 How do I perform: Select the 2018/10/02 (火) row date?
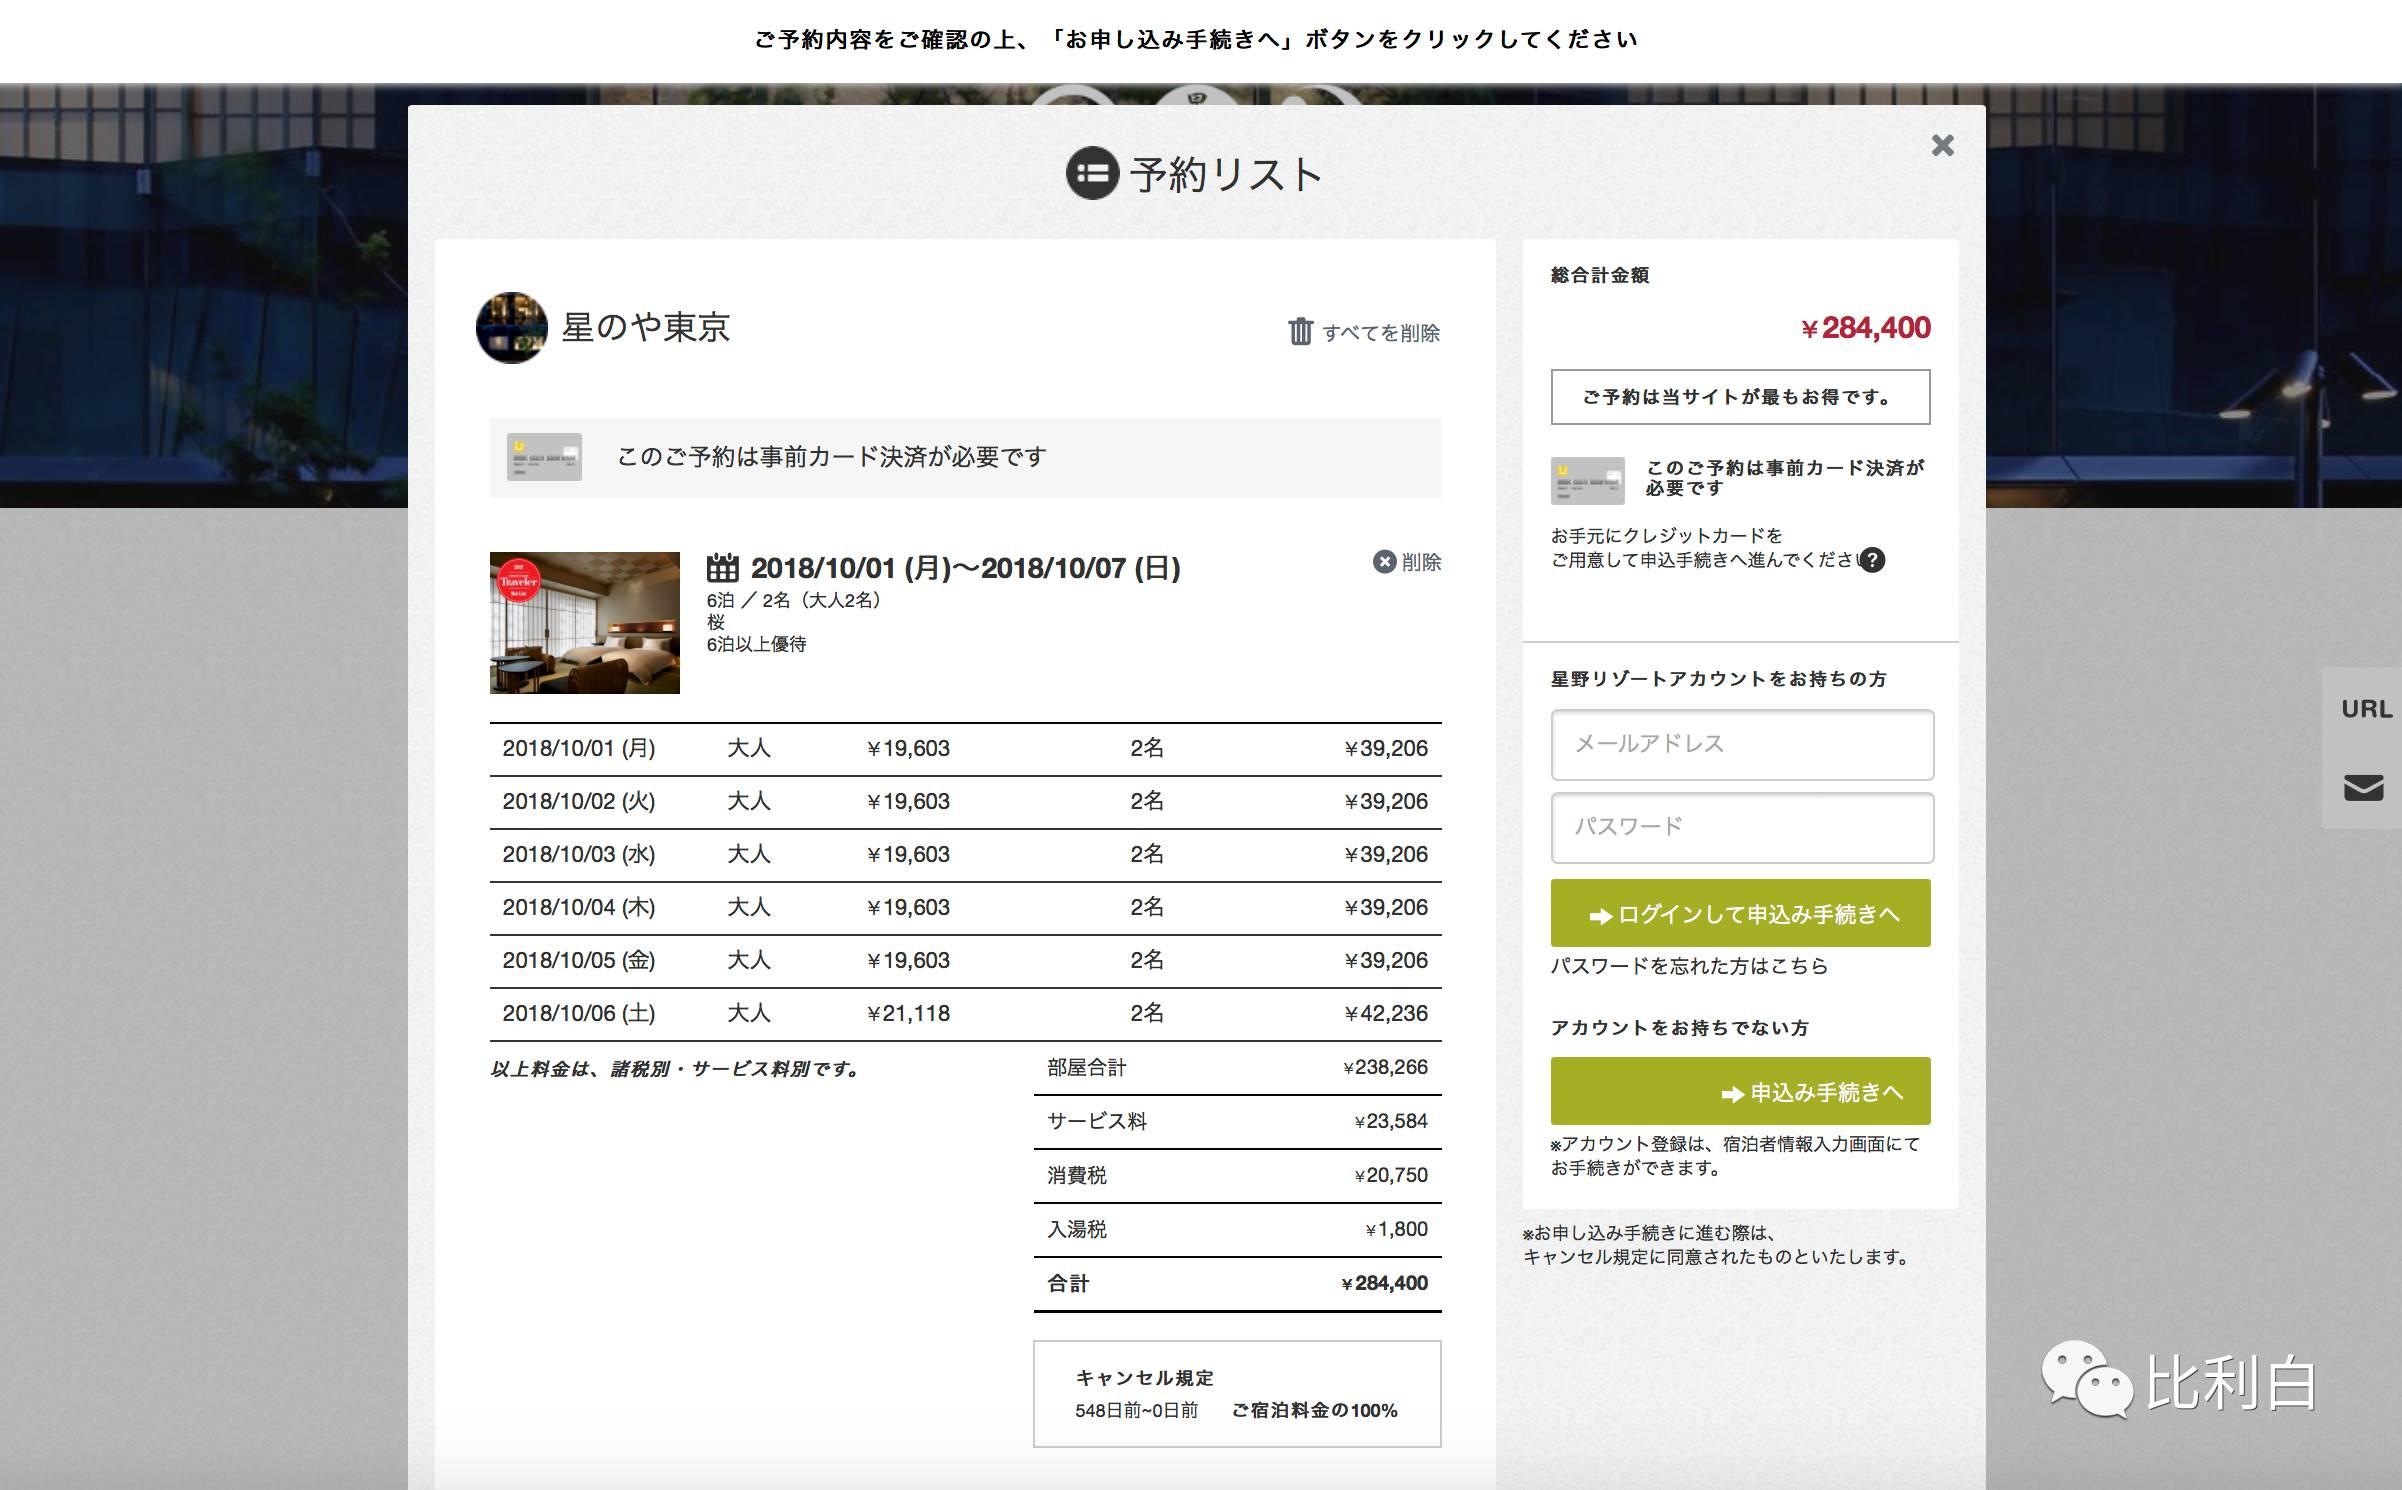coord(579,802)
